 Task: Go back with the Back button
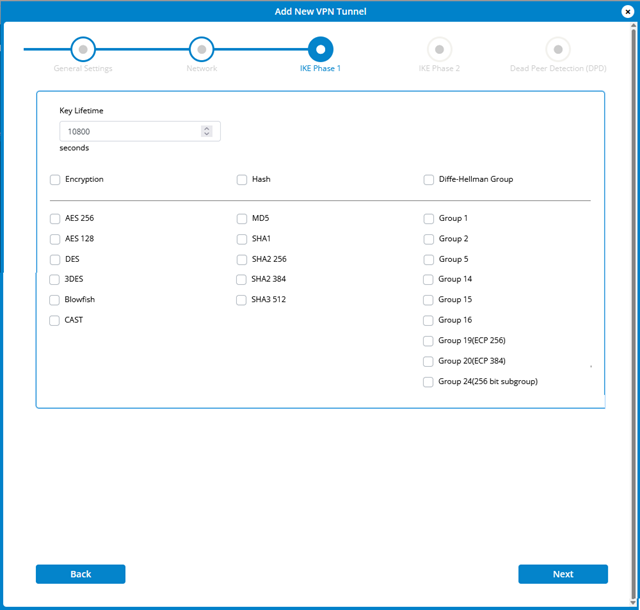pyautogui.click(x=80, y=574)
